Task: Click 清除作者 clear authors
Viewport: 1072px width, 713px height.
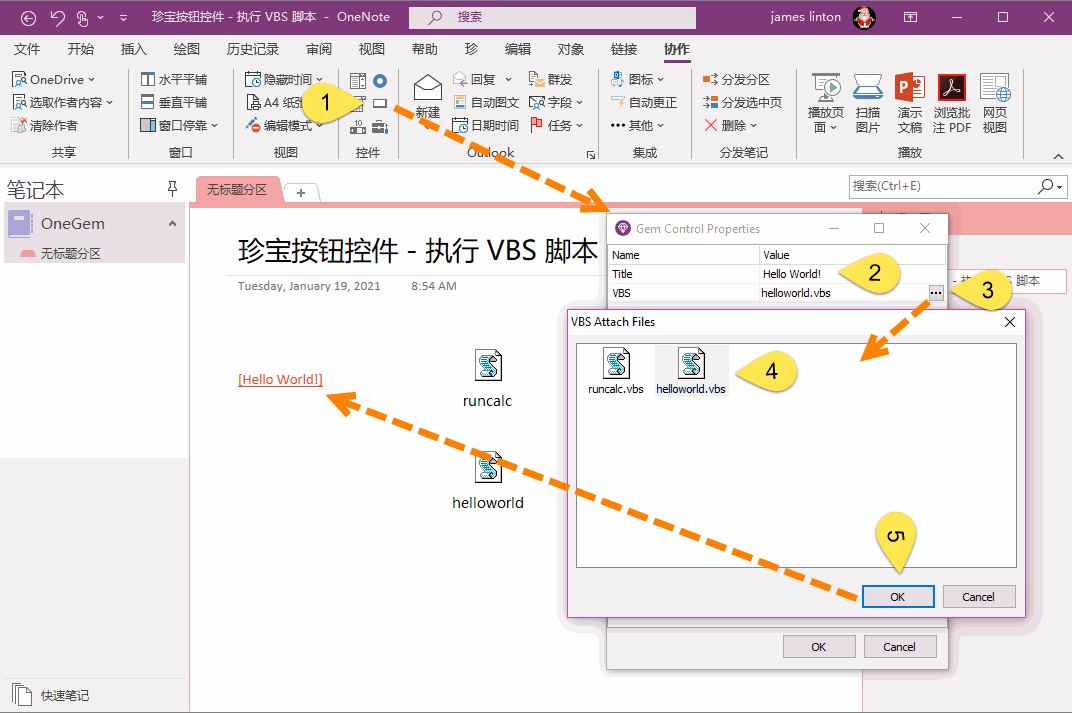Action: click(45, 126)
